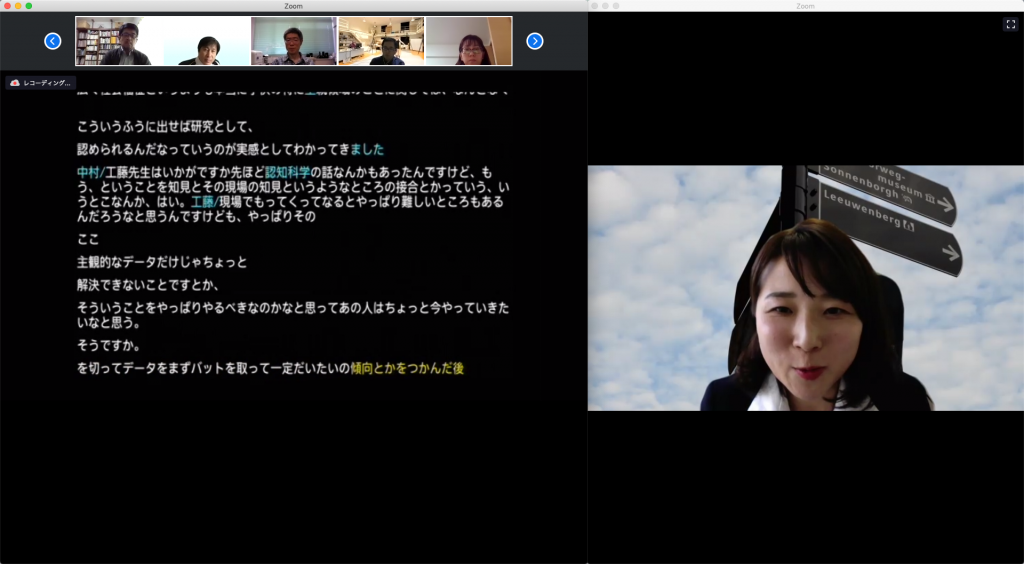Screen dimensions: 1024x564
Task: Click the cyan word ました in captions
Action: pyautogui.click(x=367, y=149)
